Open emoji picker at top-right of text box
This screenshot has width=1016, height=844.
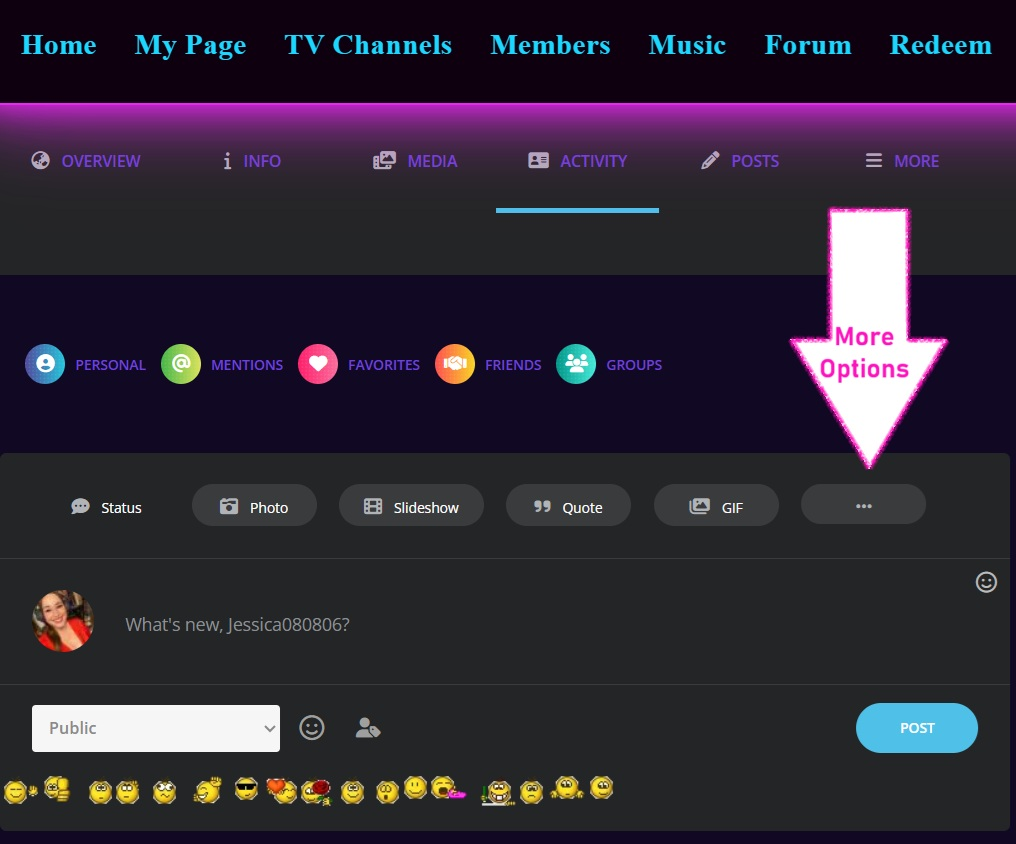coord(986,582)
